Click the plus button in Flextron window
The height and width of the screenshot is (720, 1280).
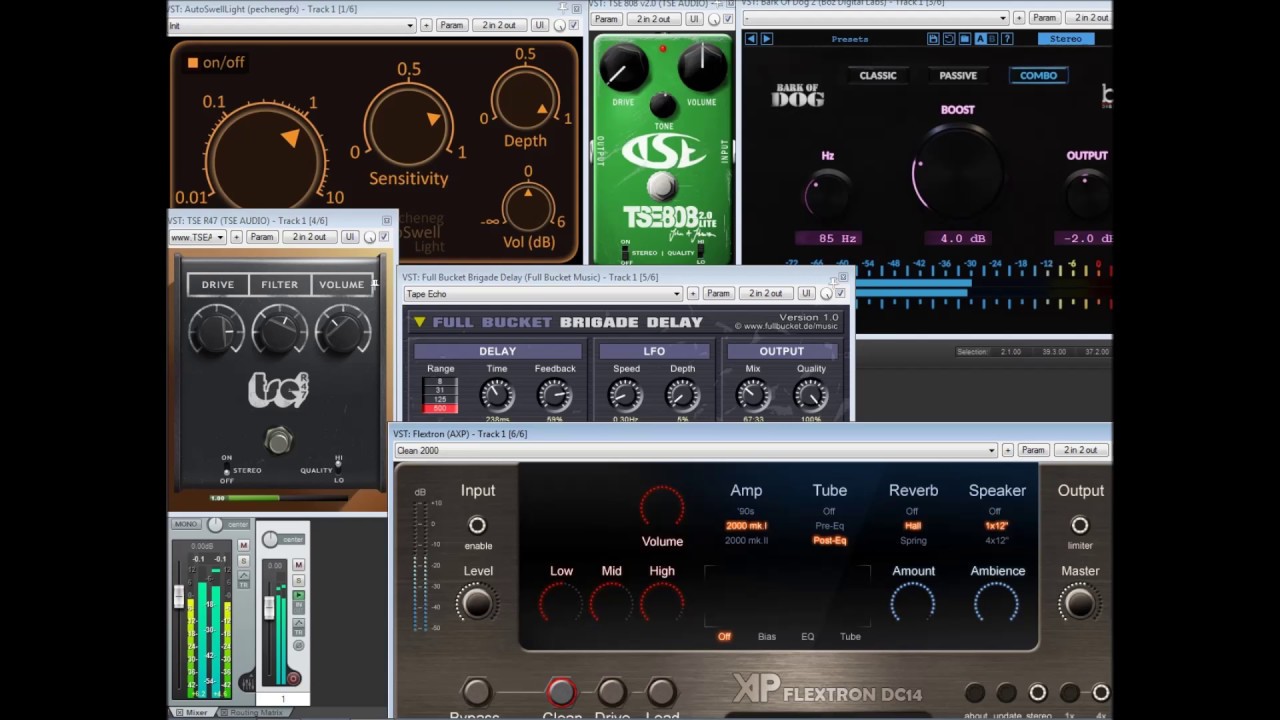(x=1008, y=450)
